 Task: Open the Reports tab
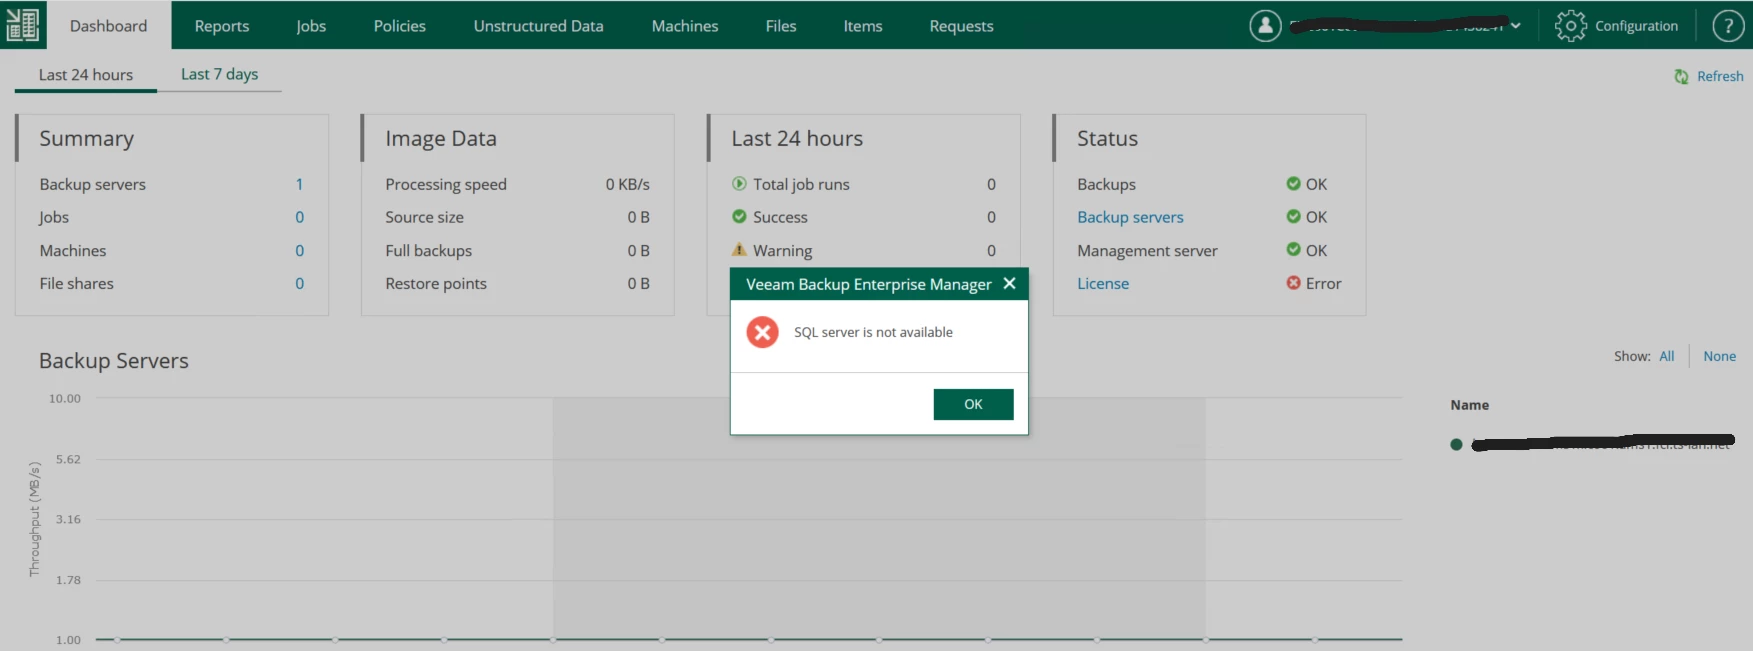(222, 26)
